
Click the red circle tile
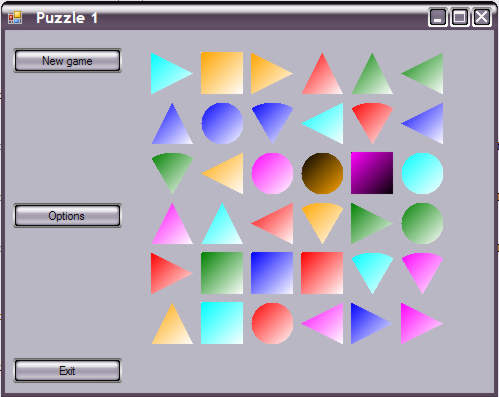coord(272,323)
